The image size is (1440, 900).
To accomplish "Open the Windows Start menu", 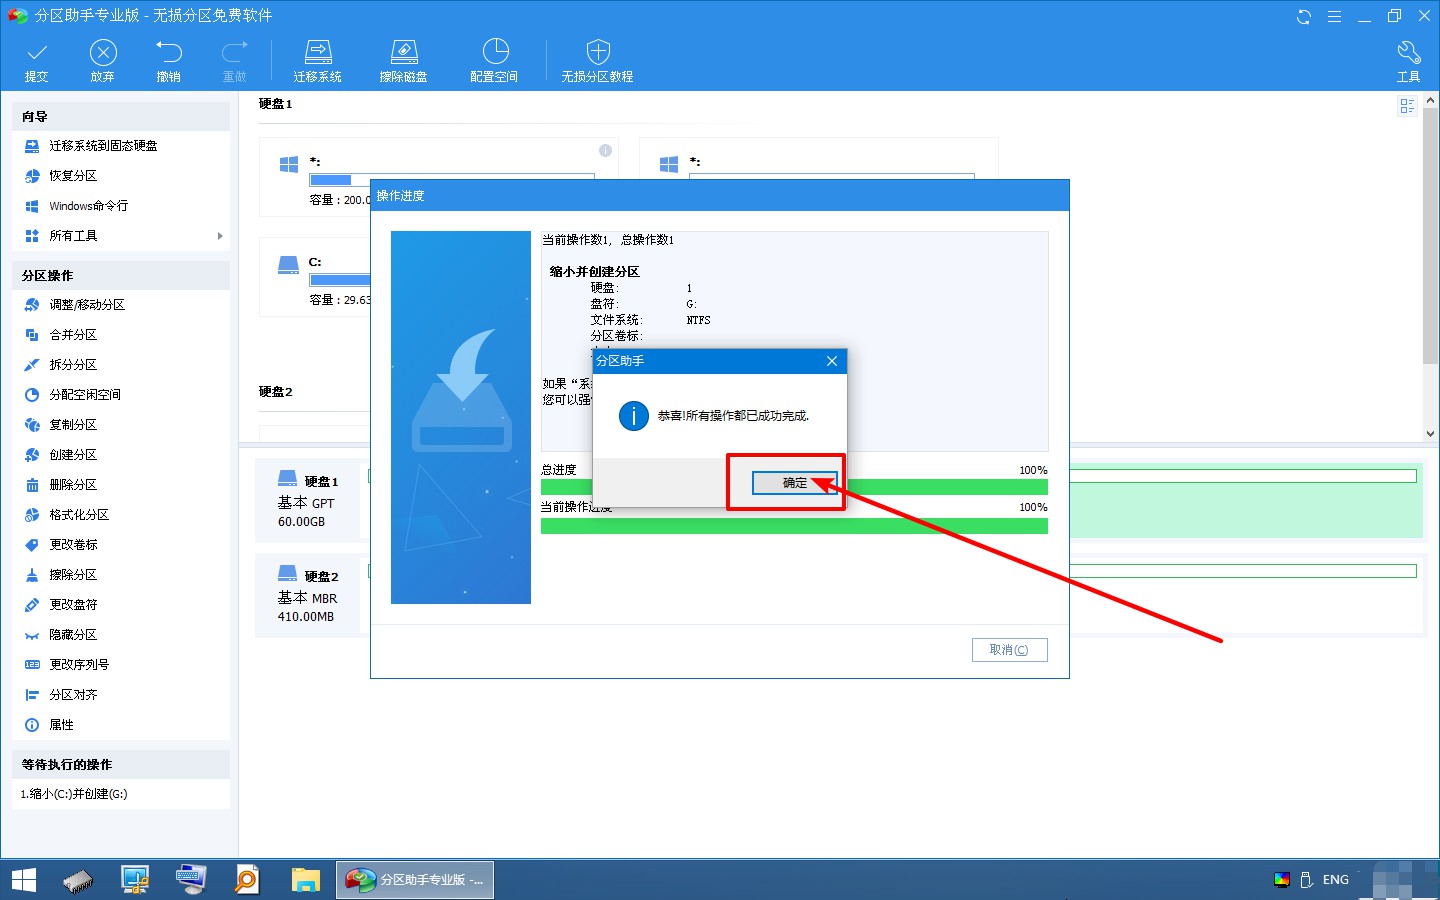I will [23, 880].
